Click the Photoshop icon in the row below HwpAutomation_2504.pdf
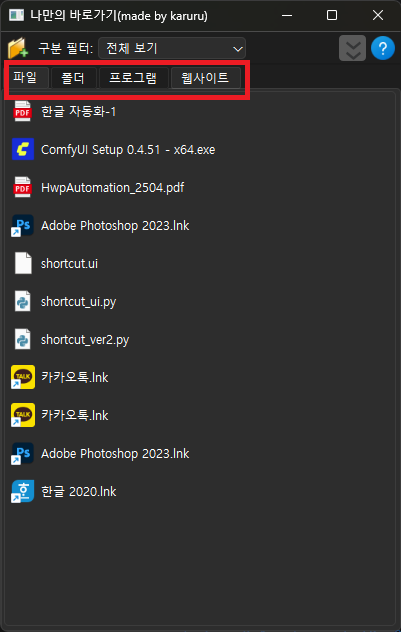Image resolution: width=401 pixels, height=632 pixels. coord(23,226)
